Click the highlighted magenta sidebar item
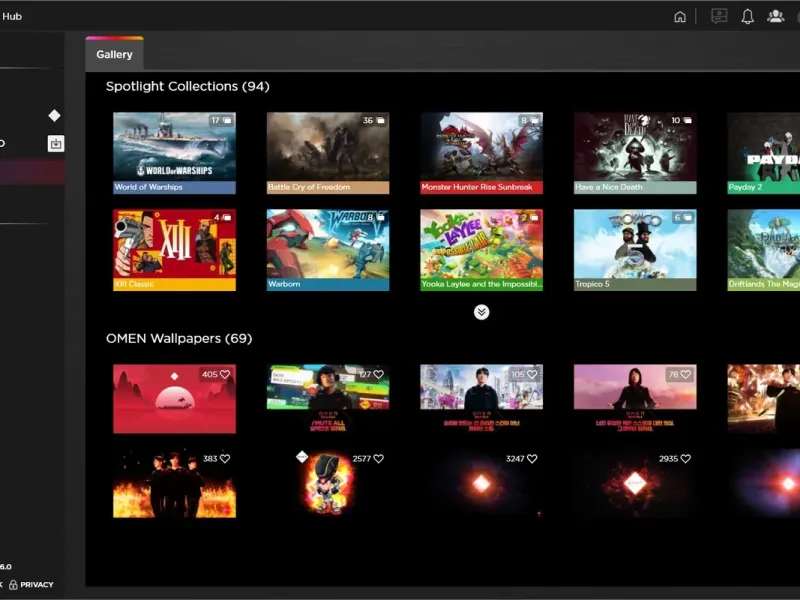This screenshot has width=800, height=600. 32,172
